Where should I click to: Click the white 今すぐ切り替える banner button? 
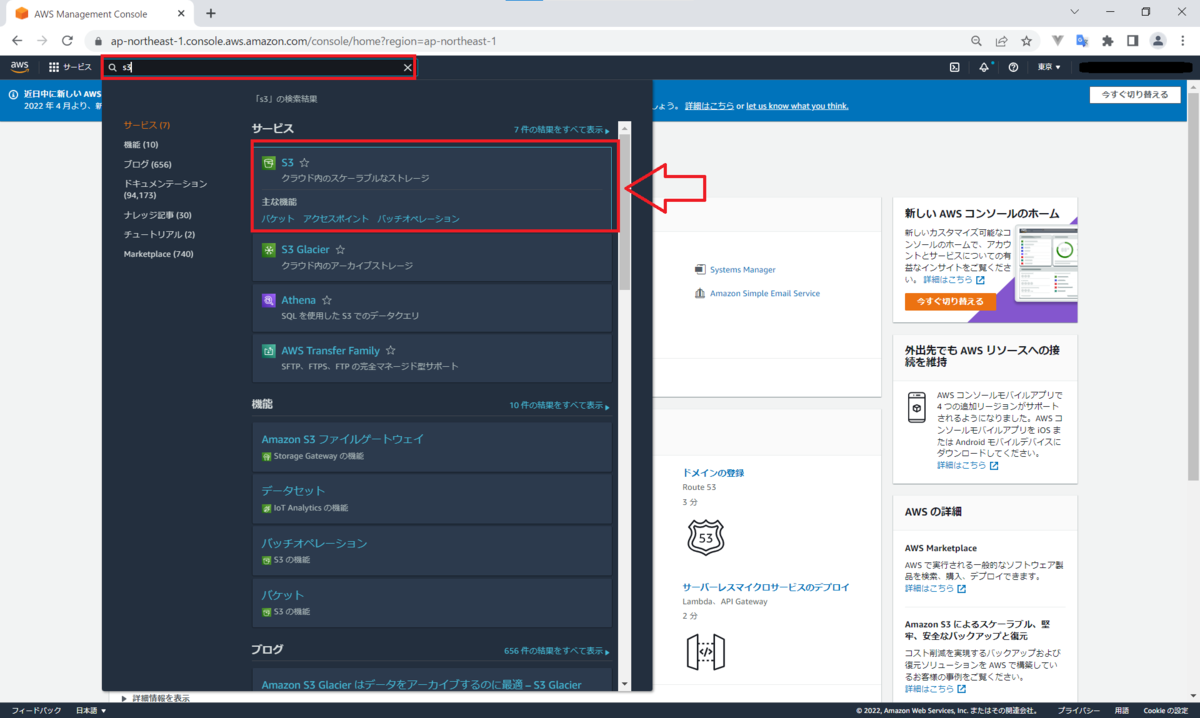pyautogui.click(x=1135, y=94)
